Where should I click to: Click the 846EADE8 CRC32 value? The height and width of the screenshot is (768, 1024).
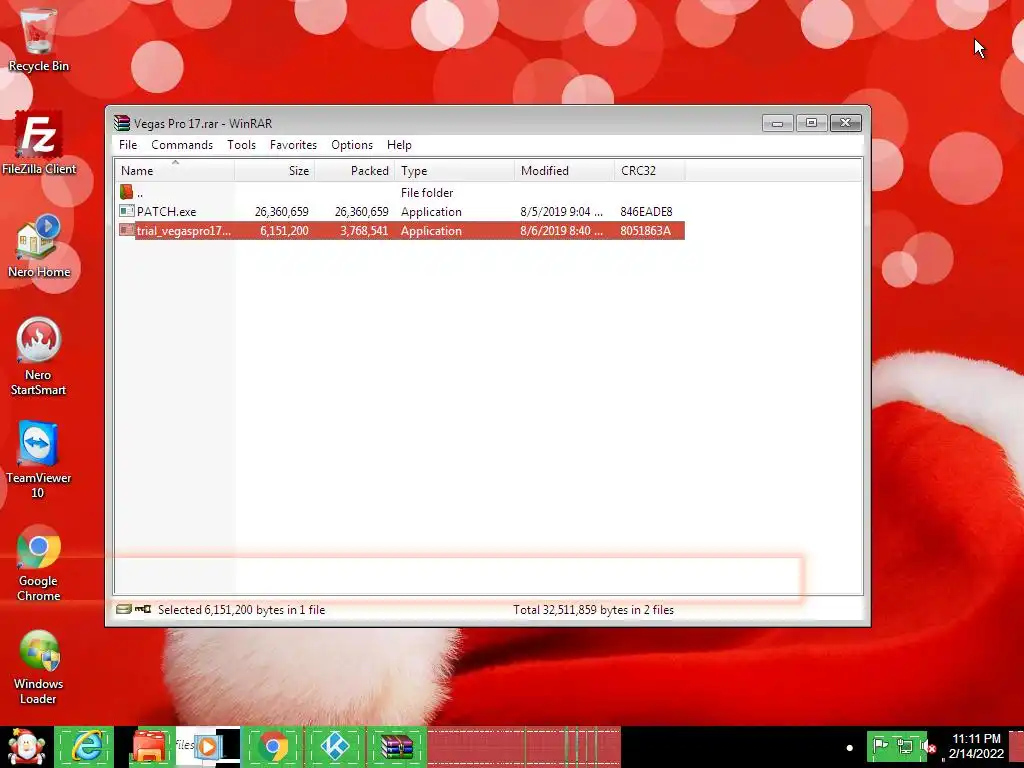tap(646, 212)
